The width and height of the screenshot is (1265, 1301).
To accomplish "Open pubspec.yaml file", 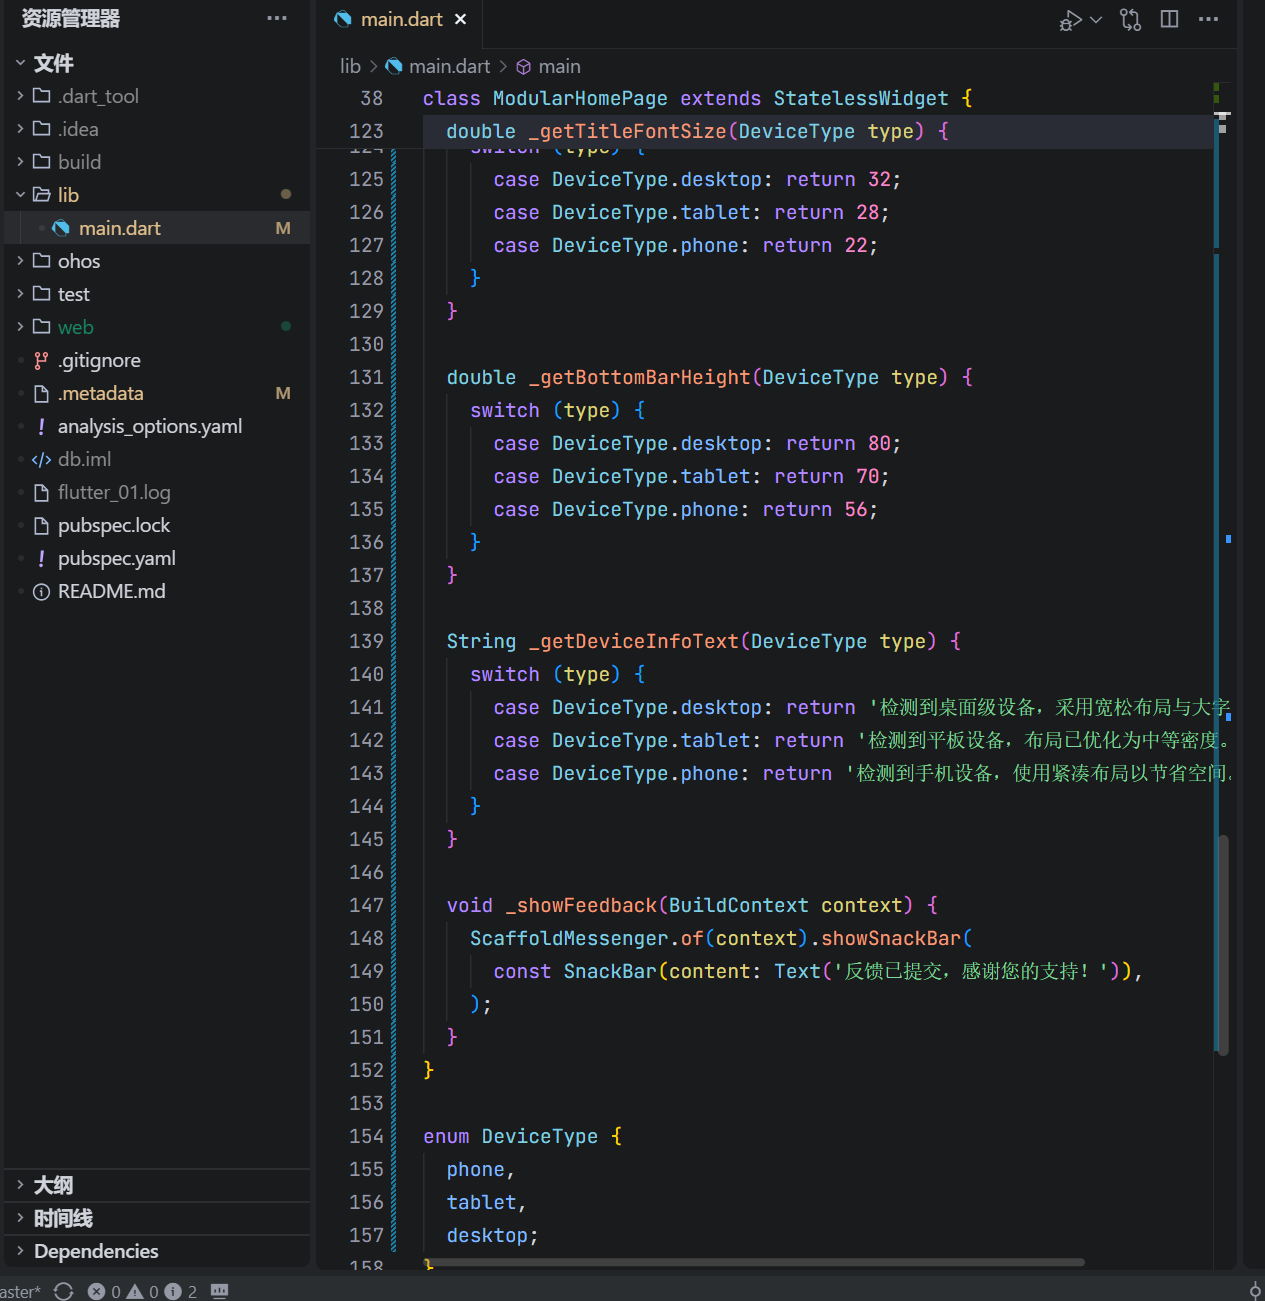I will tap(157, 558).
